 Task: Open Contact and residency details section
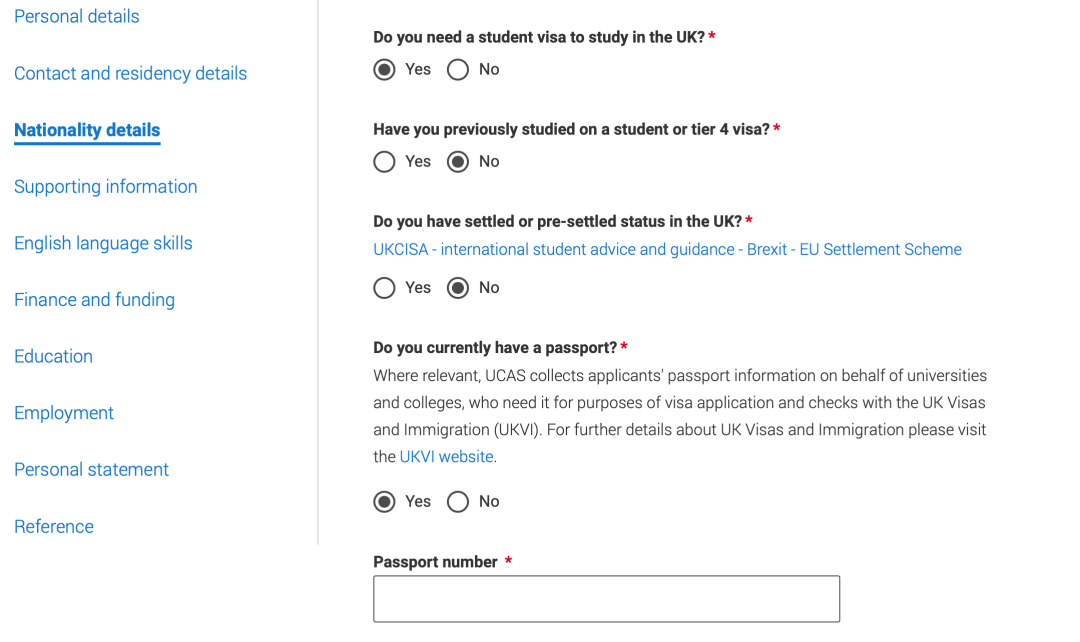tap(130, 74)
